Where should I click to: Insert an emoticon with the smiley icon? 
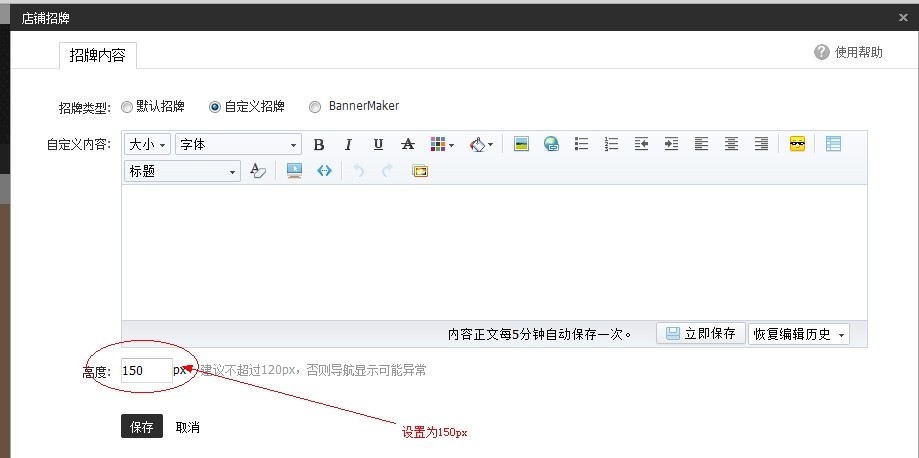click(797, 144)
